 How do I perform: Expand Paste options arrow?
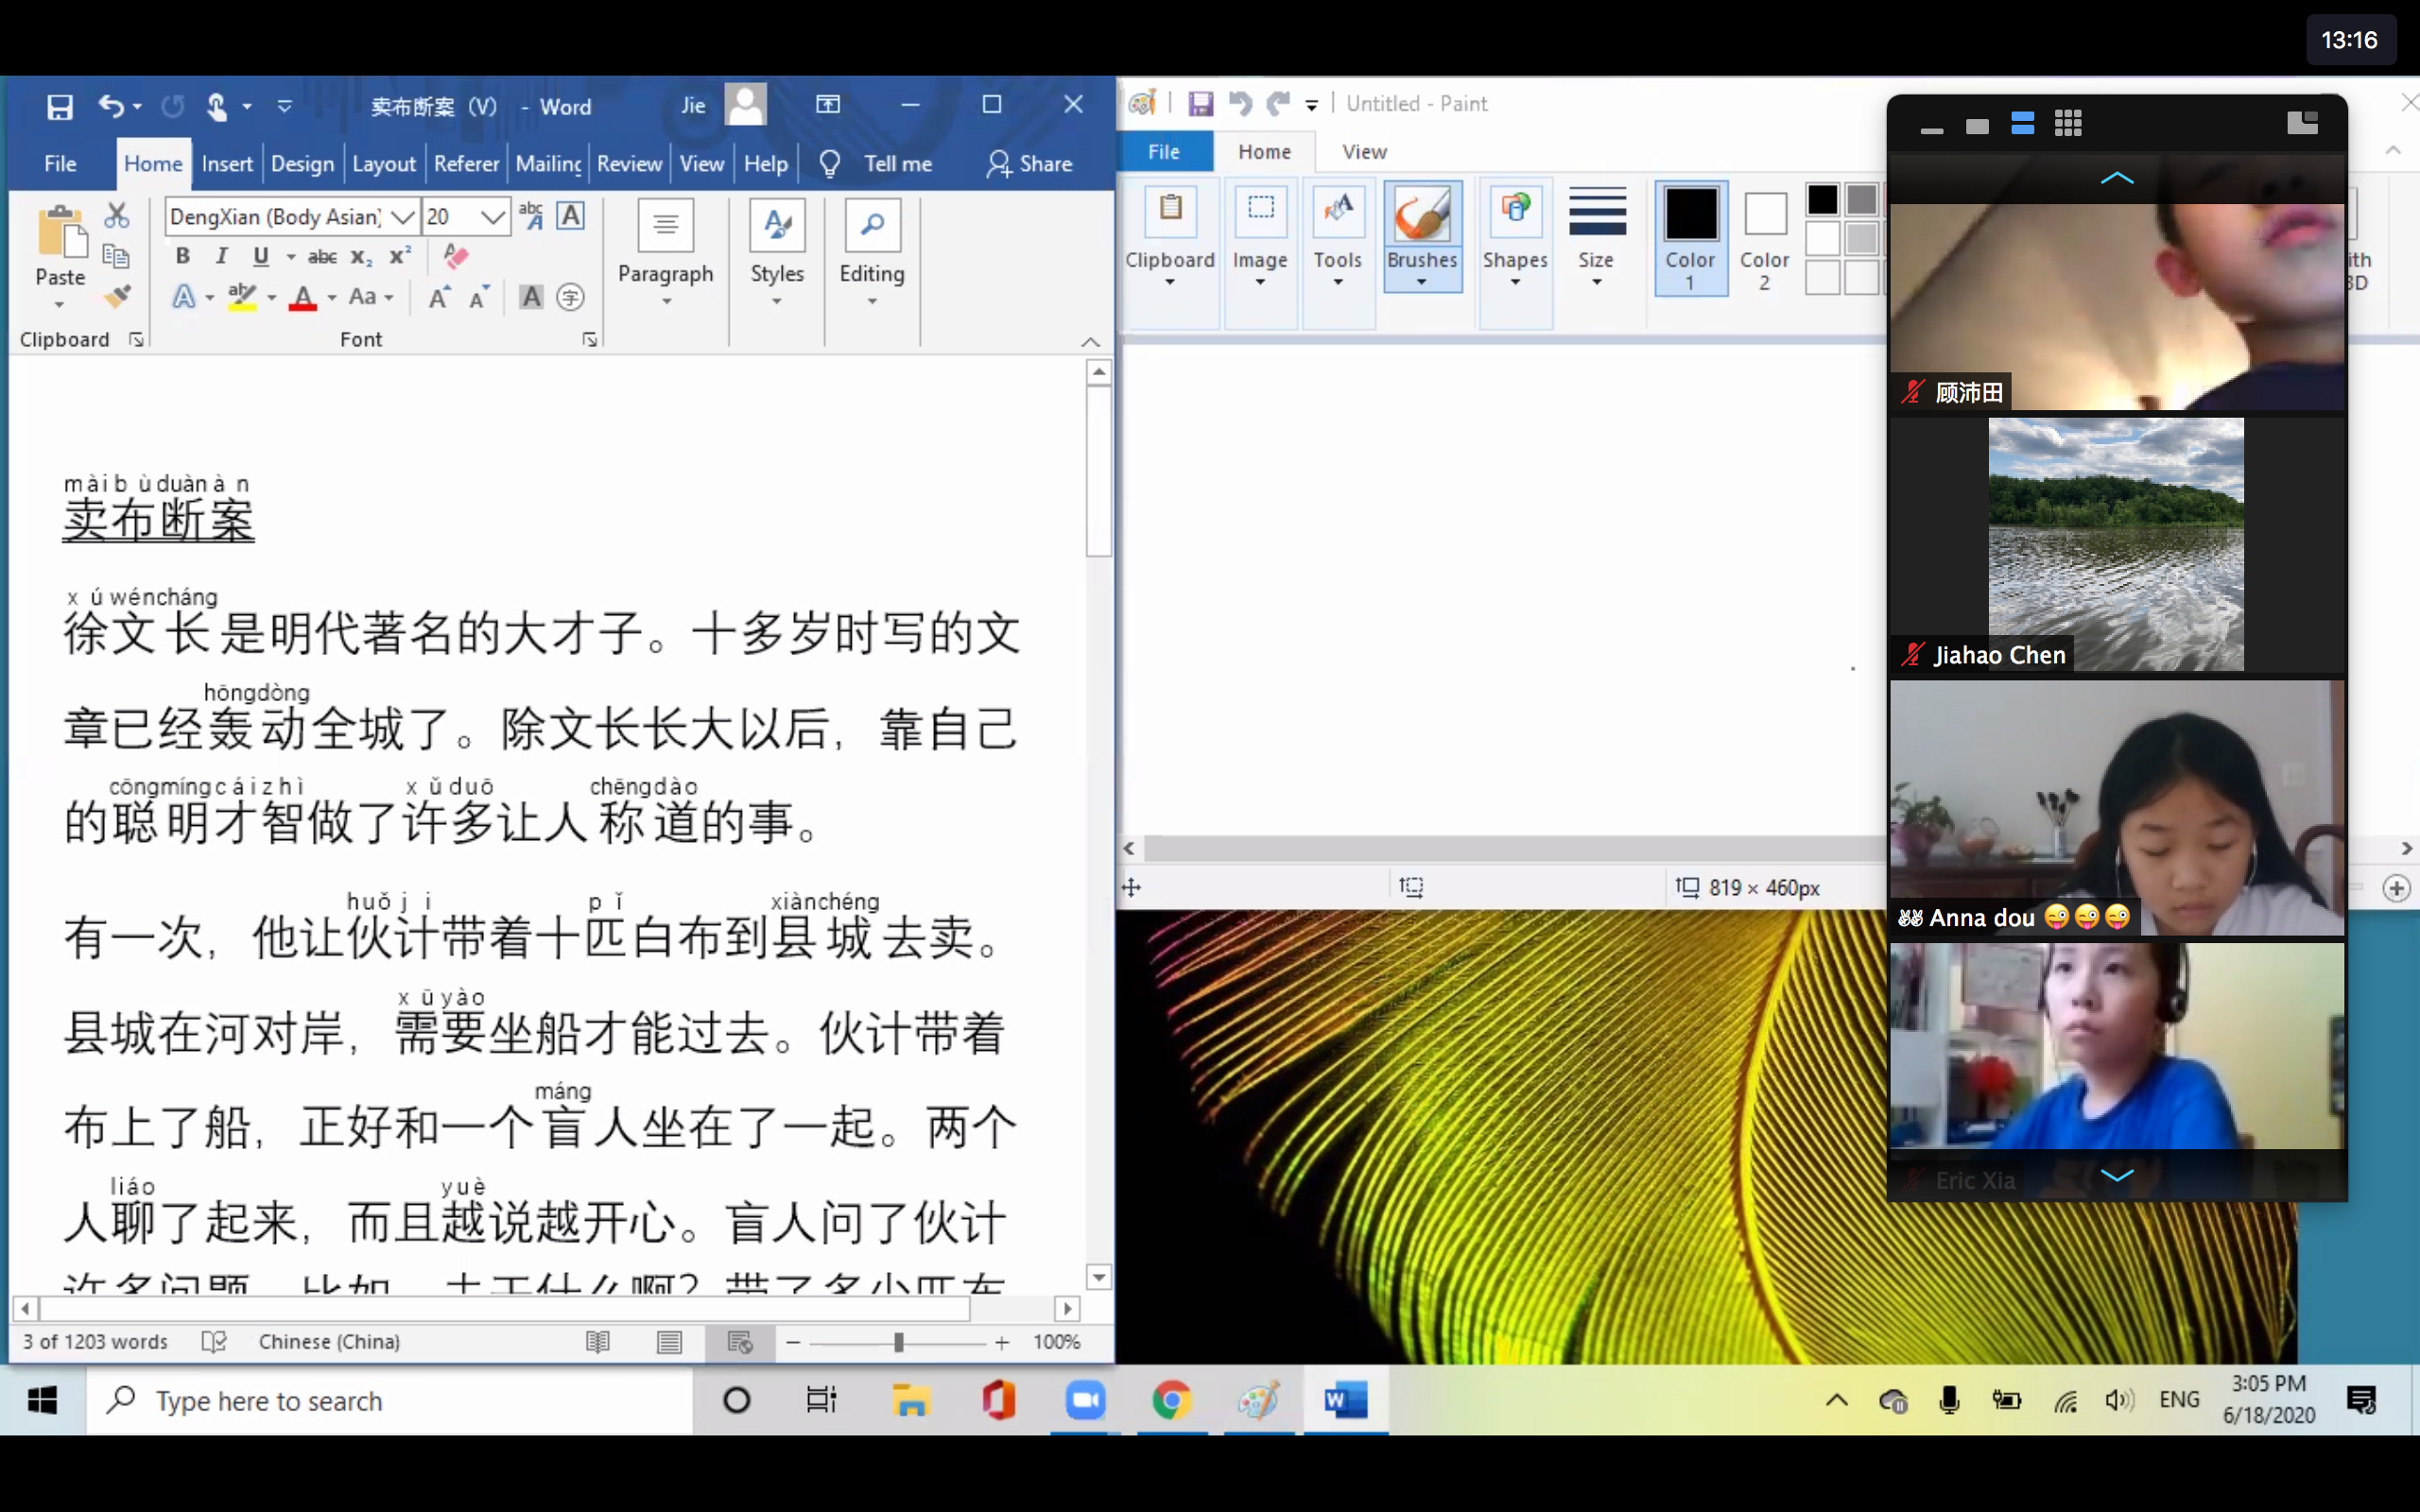[59, 304]
